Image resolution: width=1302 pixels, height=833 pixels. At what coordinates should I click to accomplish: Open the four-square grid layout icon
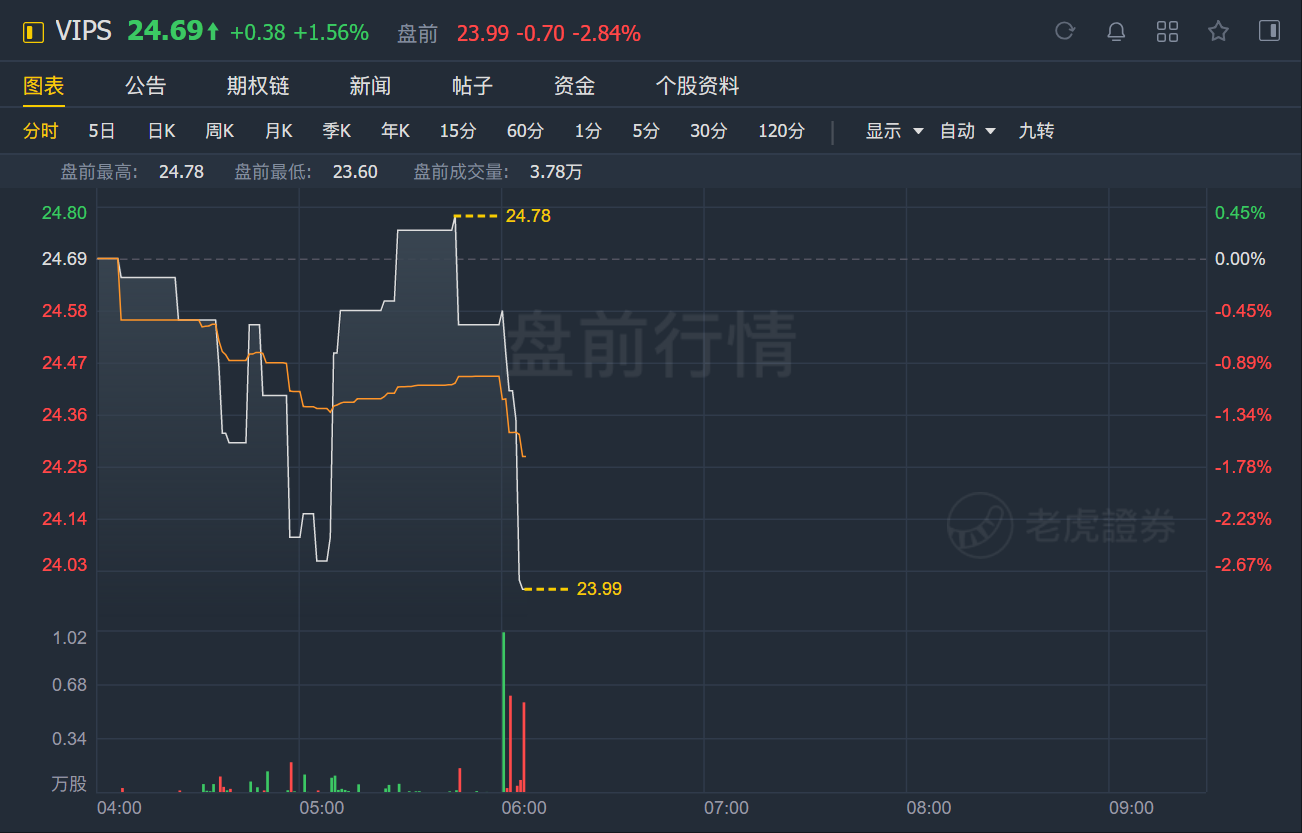tap(1167, 31)
